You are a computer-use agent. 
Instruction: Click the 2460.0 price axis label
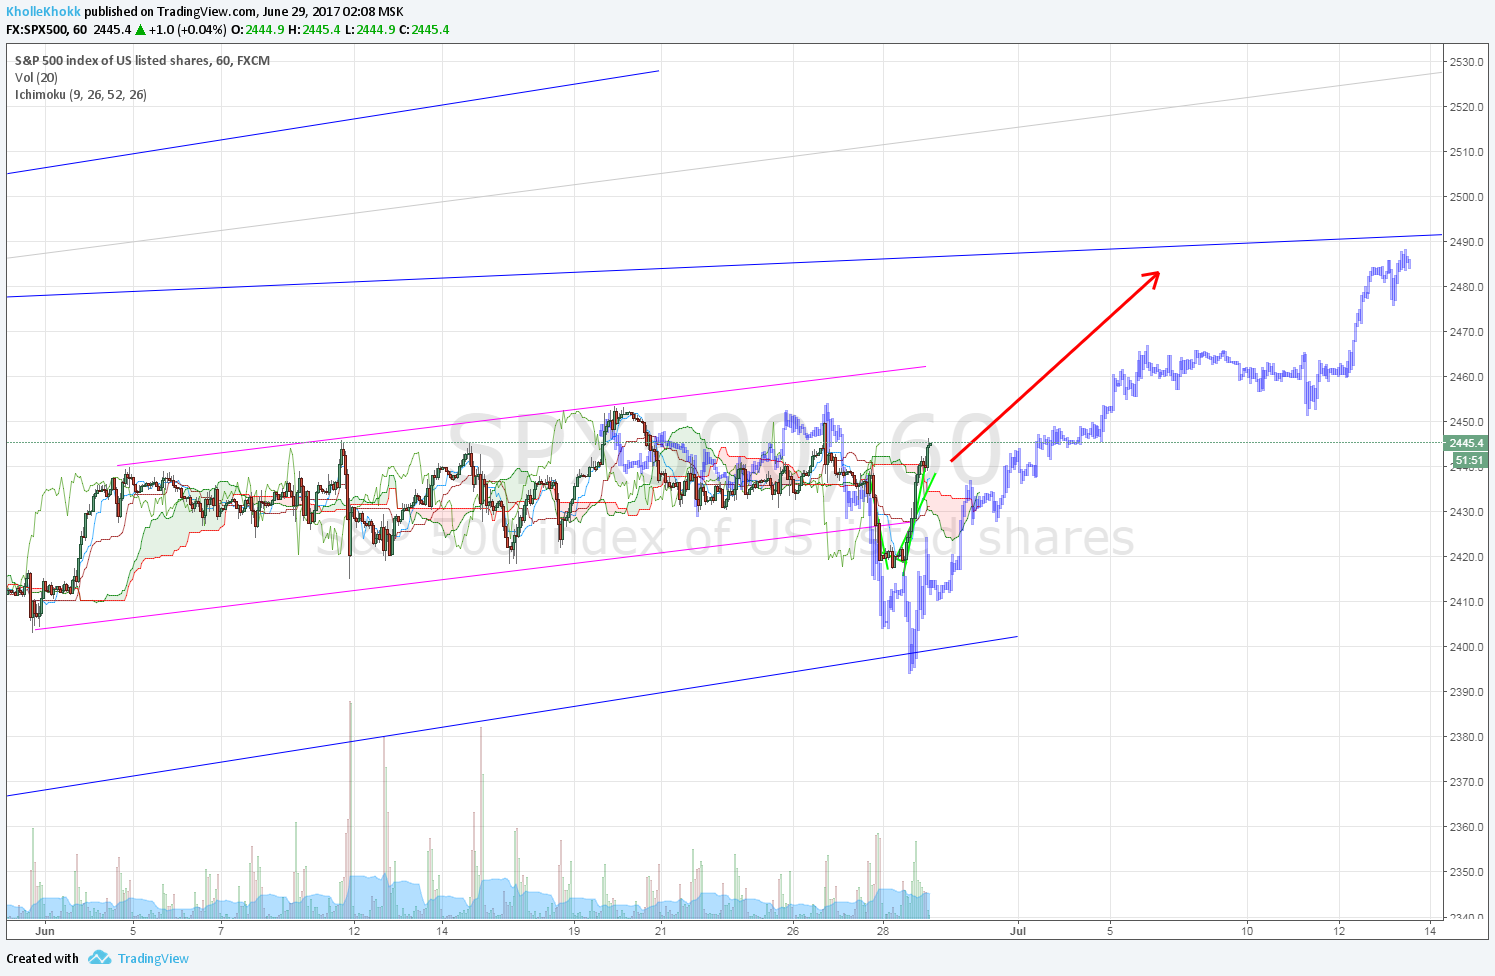tap(1466, 377)
